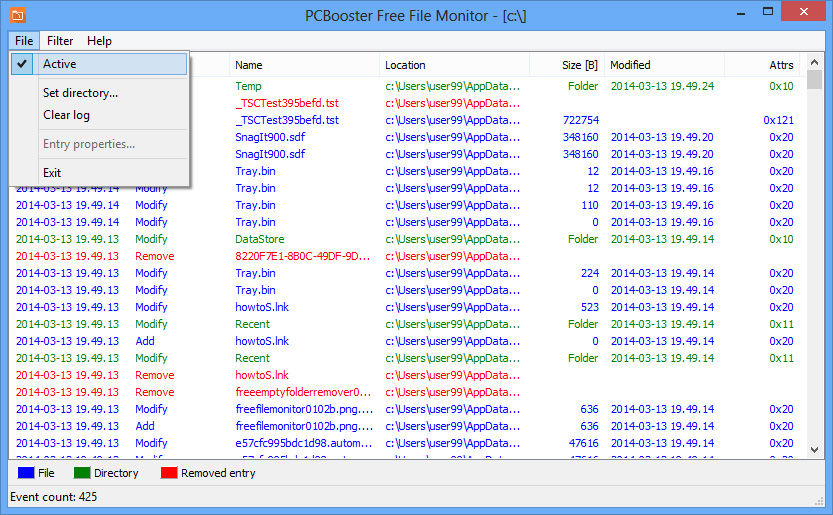
Task: Click the size value 224
Action: [x=590, y=273]
